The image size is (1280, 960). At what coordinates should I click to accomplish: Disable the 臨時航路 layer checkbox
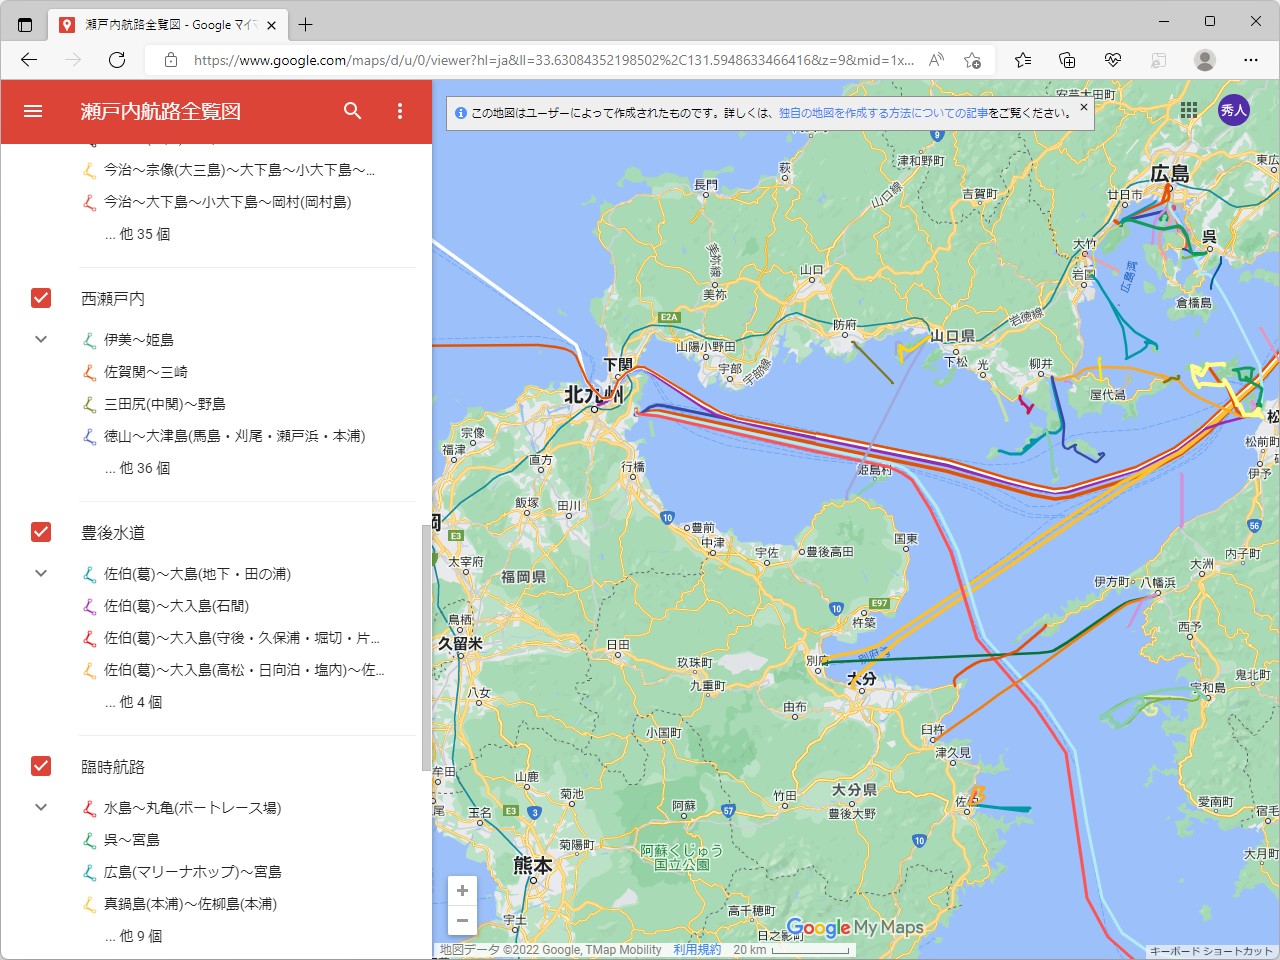pyautogui.click(x=40, y=766)
